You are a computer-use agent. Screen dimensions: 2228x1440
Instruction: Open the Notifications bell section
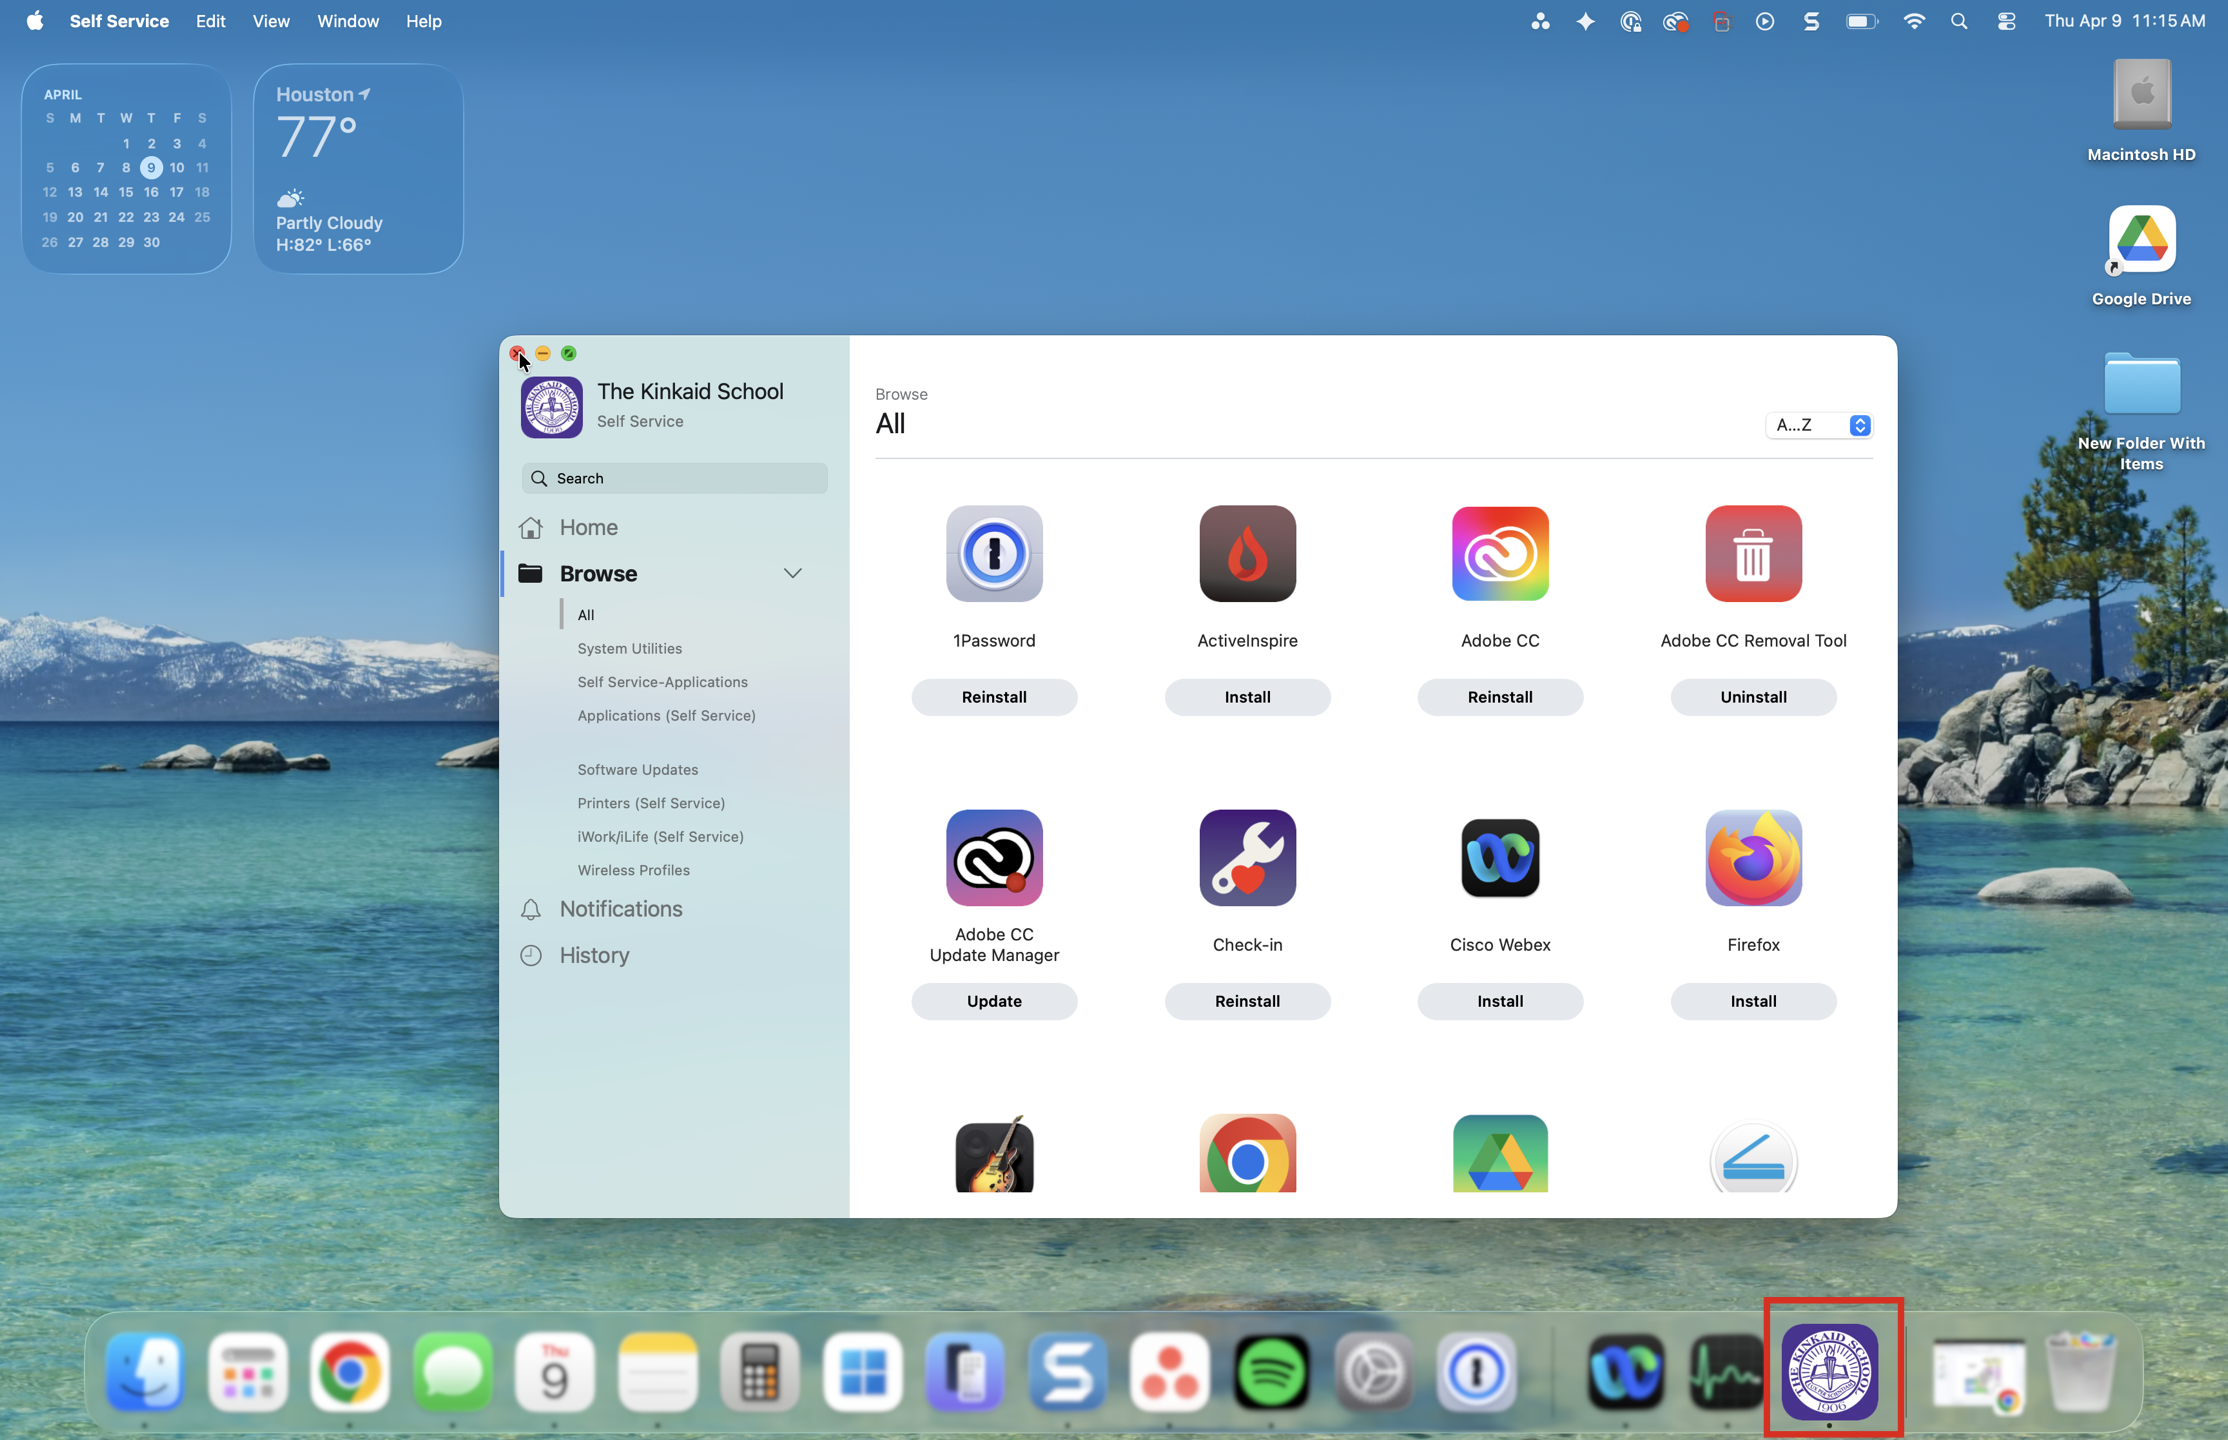(620, 908)
